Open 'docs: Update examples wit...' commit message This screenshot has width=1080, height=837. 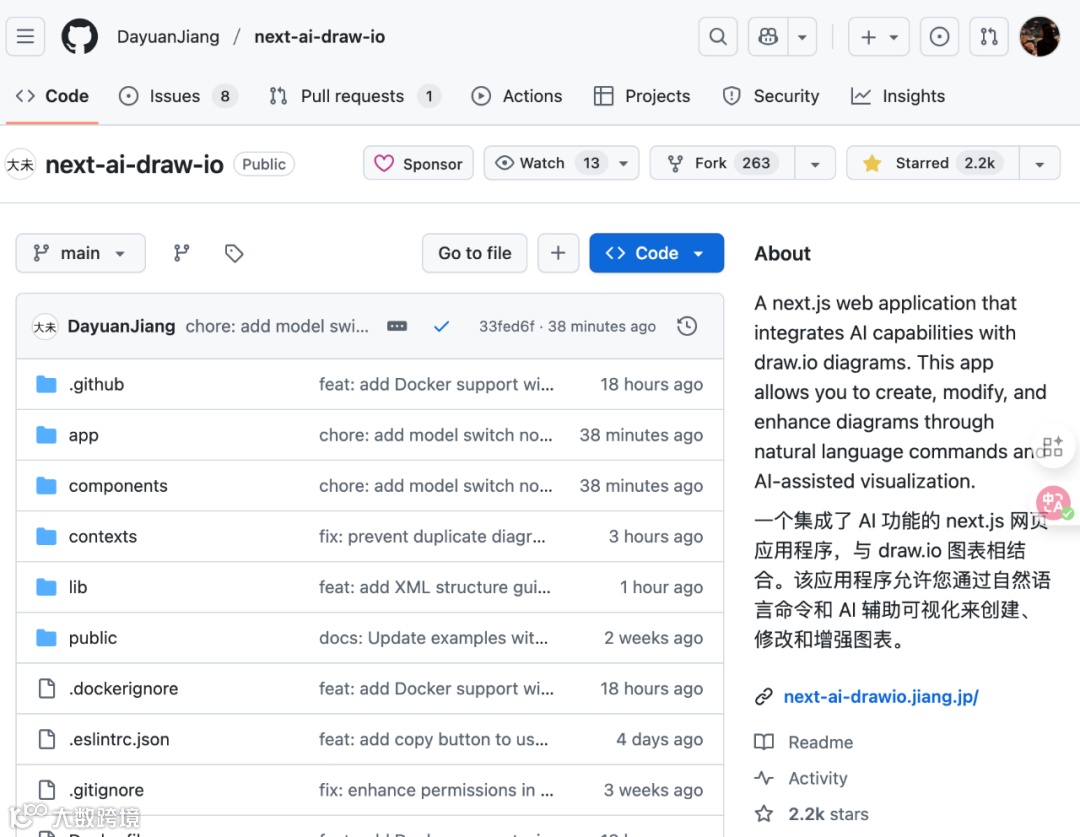click(433, 638)
